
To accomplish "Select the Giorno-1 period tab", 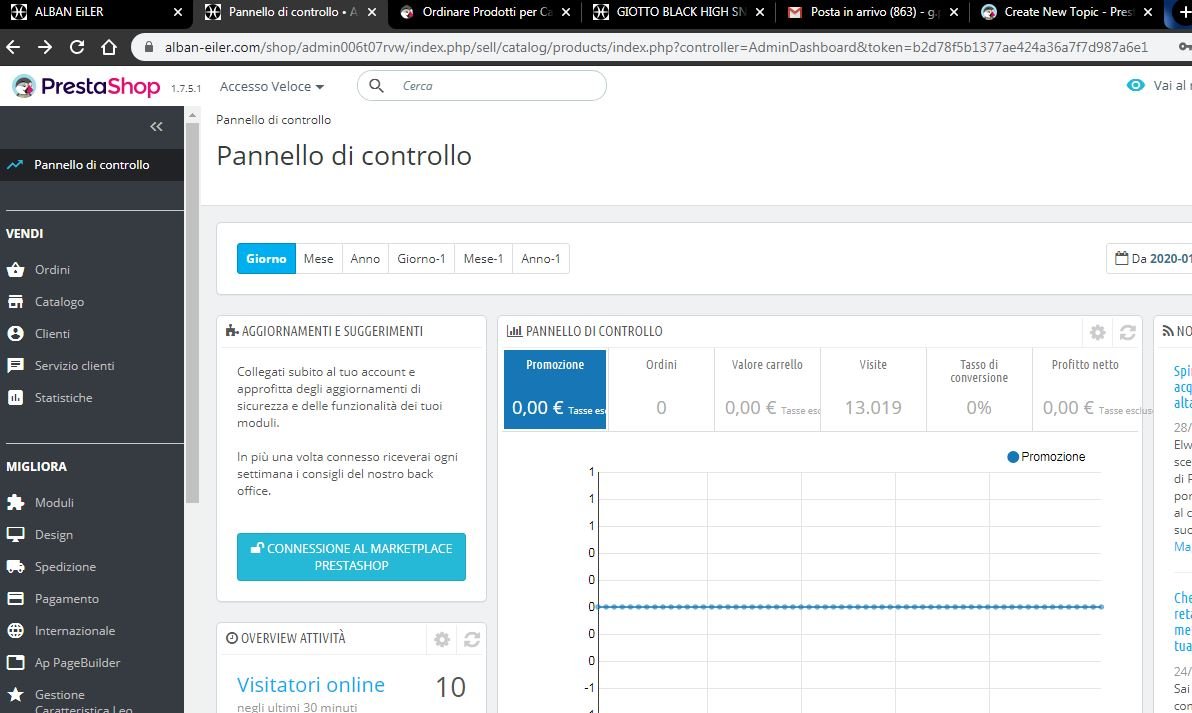I will (x=421, y=258).
